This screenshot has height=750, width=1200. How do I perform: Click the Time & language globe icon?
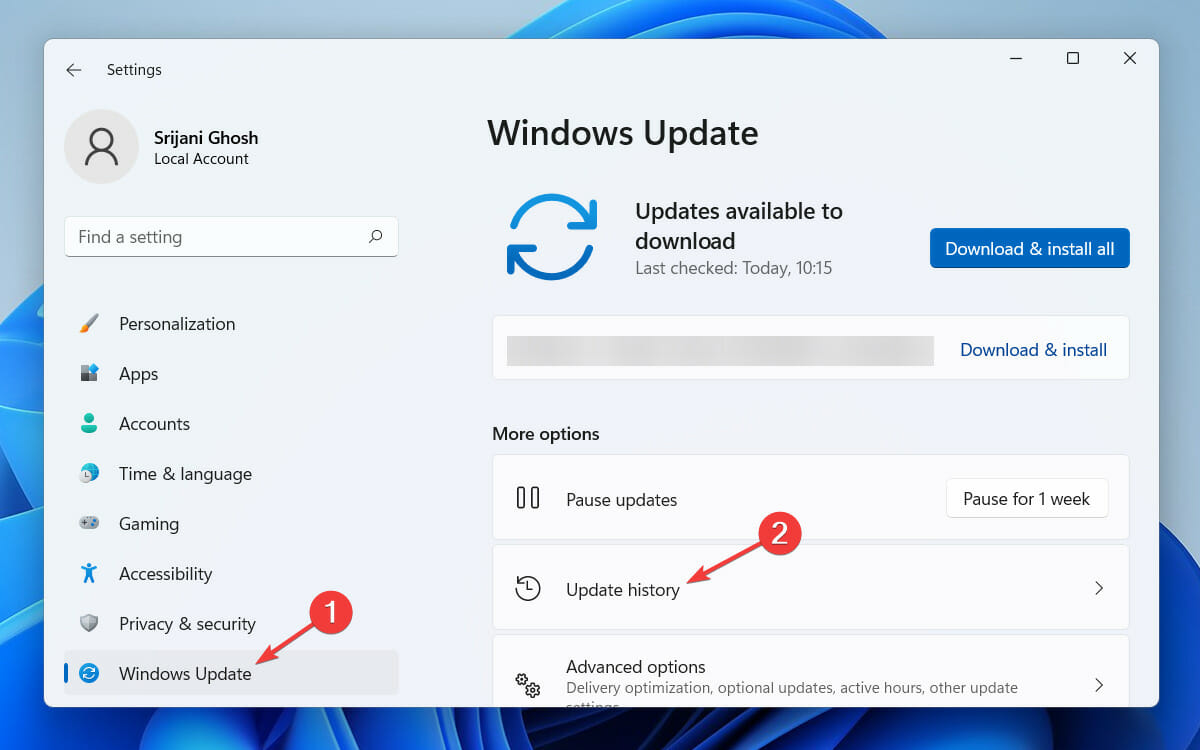(x=89, y=473)
